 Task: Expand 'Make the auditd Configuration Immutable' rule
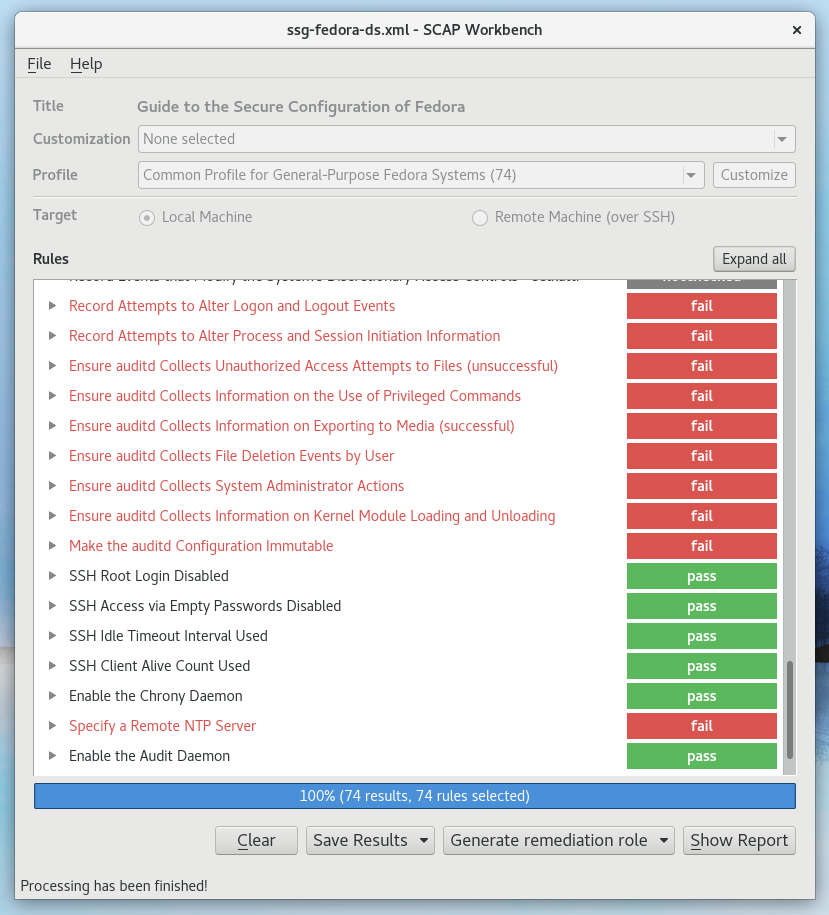tap(52, 546)
